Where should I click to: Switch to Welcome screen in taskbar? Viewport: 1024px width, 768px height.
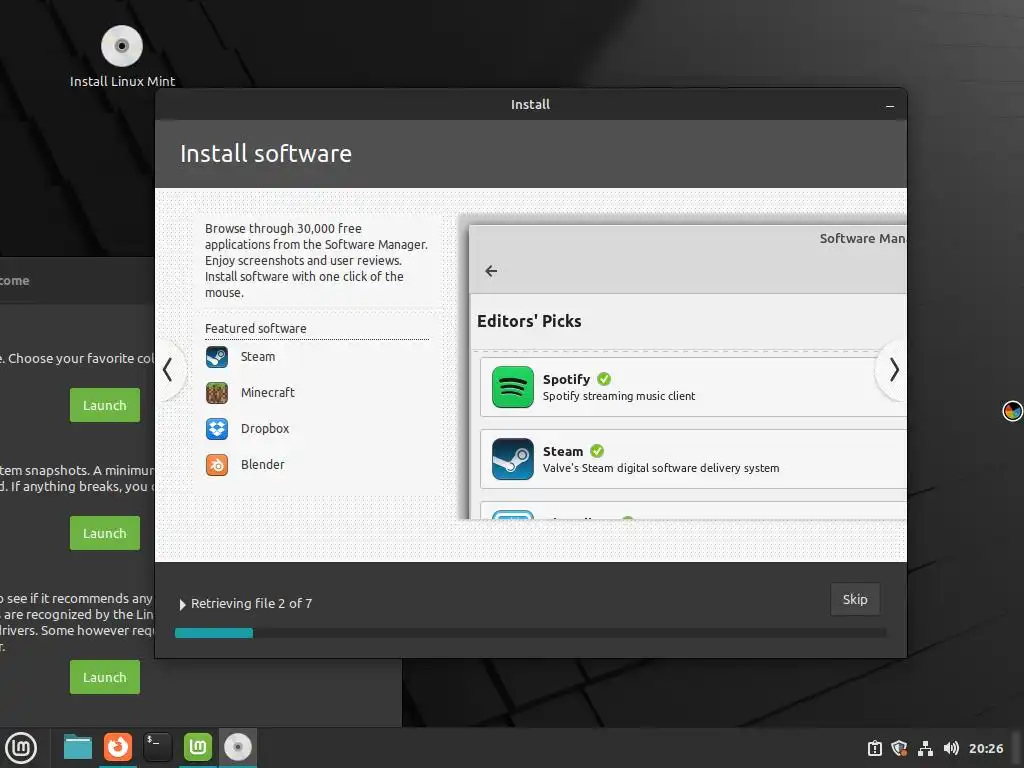(197, 747)
